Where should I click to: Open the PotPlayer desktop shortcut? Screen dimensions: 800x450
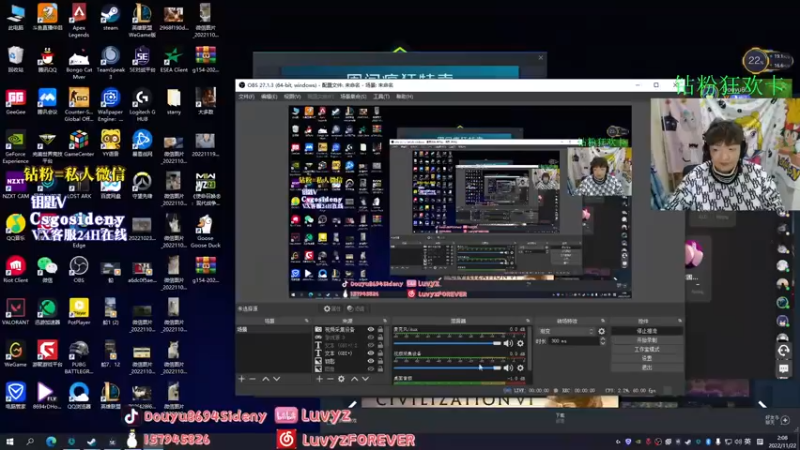[x=79, y=312]
